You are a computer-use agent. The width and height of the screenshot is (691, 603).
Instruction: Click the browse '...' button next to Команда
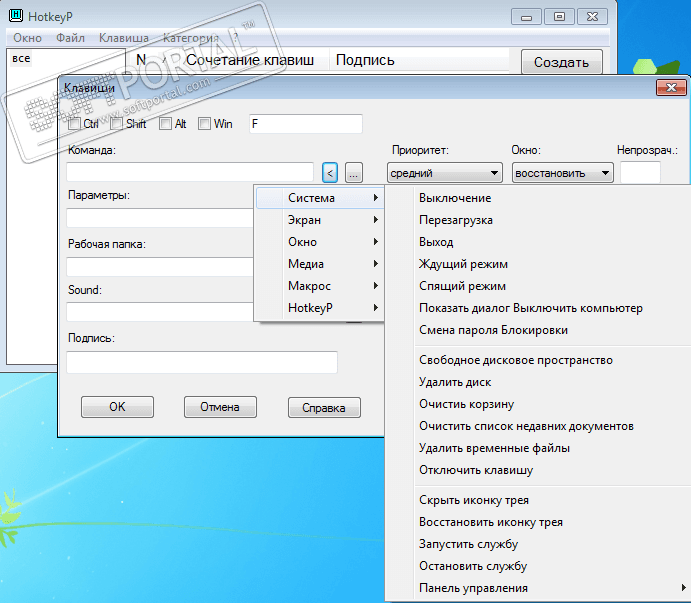click(353, 173)
